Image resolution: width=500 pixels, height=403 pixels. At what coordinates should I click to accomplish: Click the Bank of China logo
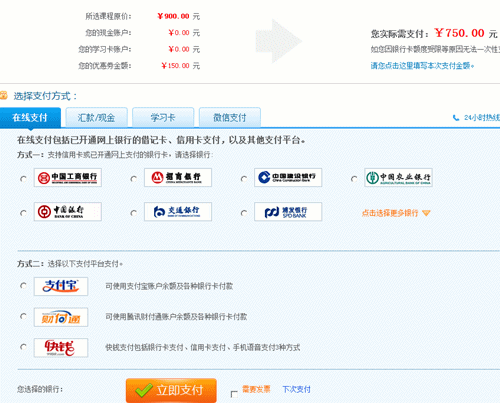68,212
